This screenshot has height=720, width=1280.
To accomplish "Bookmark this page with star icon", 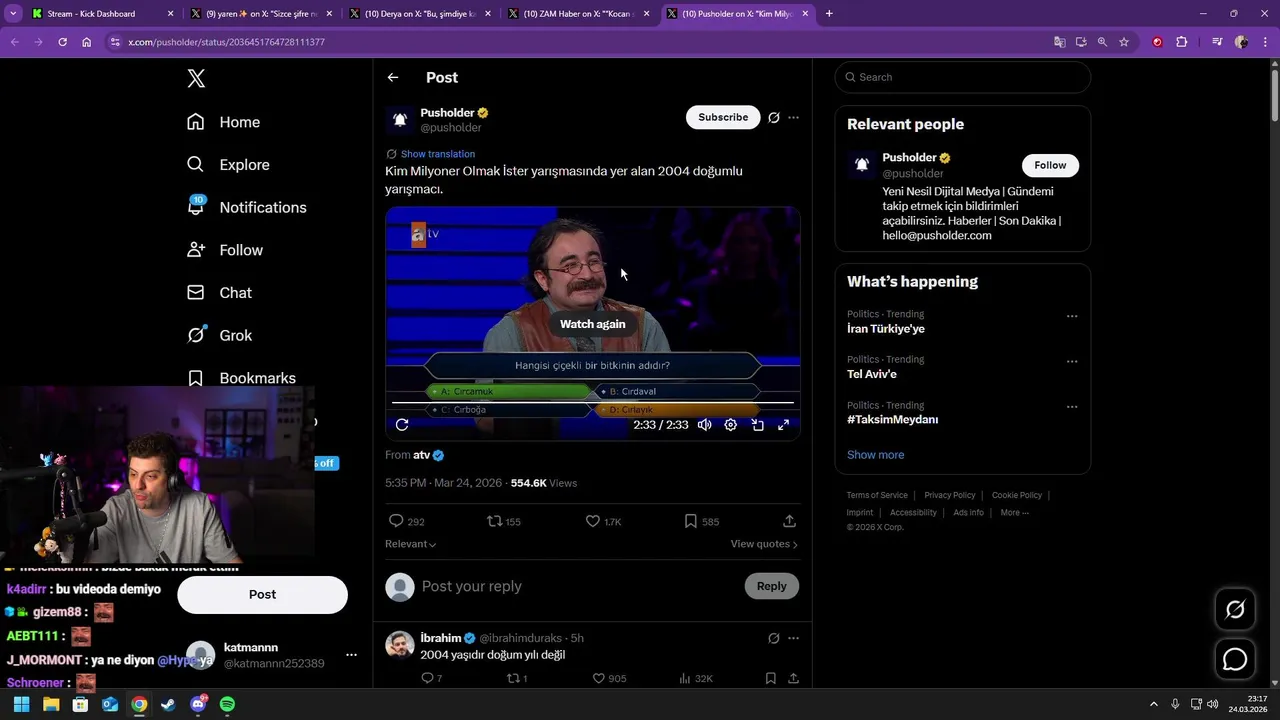I will pos(1124,42).
